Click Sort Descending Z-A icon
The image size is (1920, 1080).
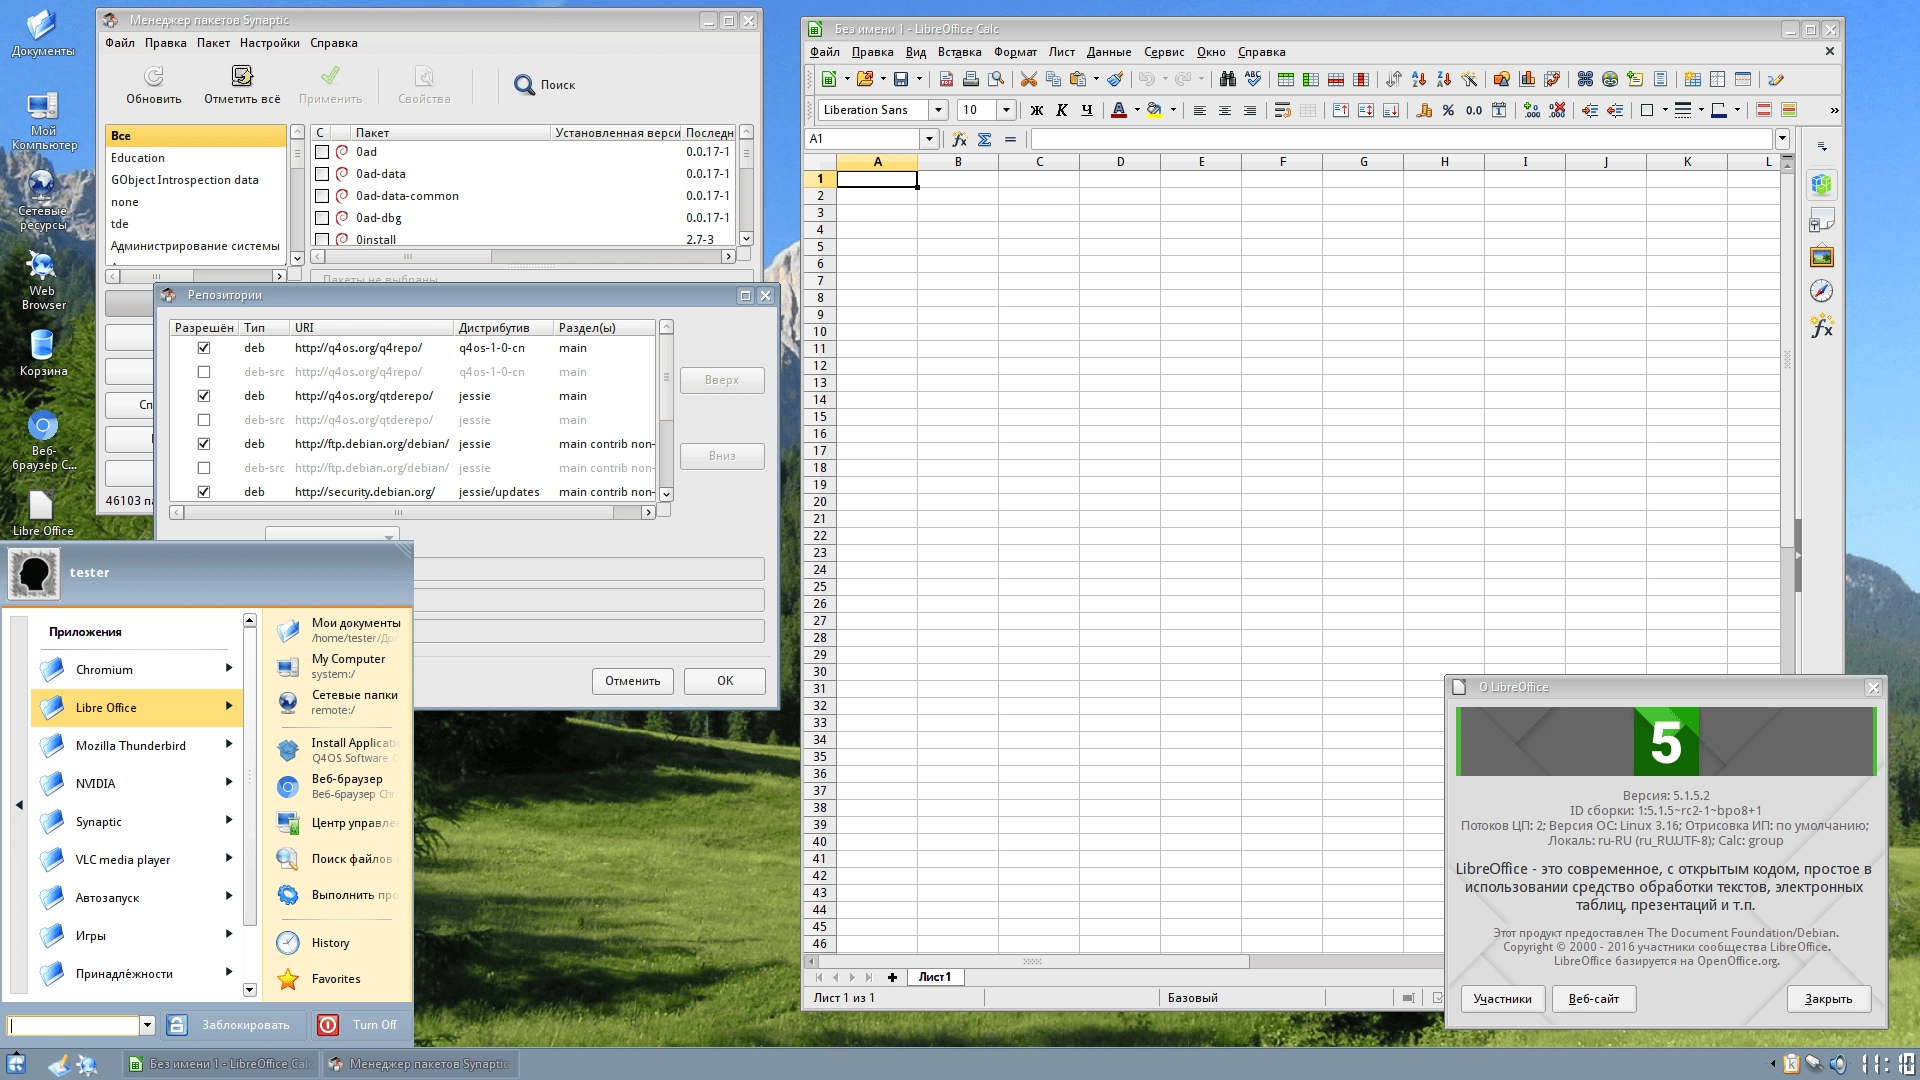[x=1443, y=80]
